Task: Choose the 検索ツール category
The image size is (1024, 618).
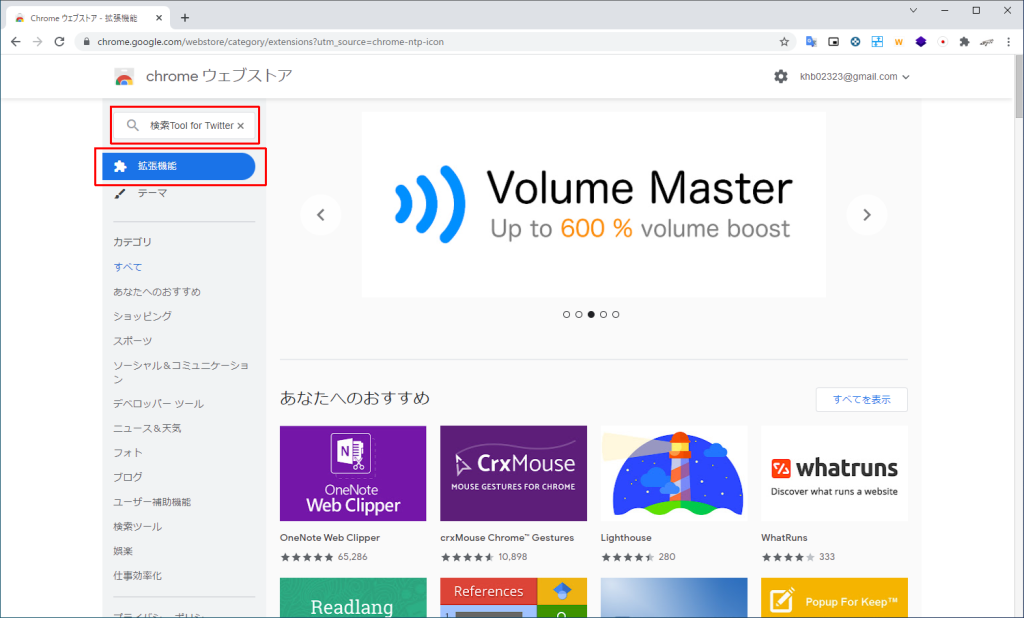Action: [x=137, y=527]
